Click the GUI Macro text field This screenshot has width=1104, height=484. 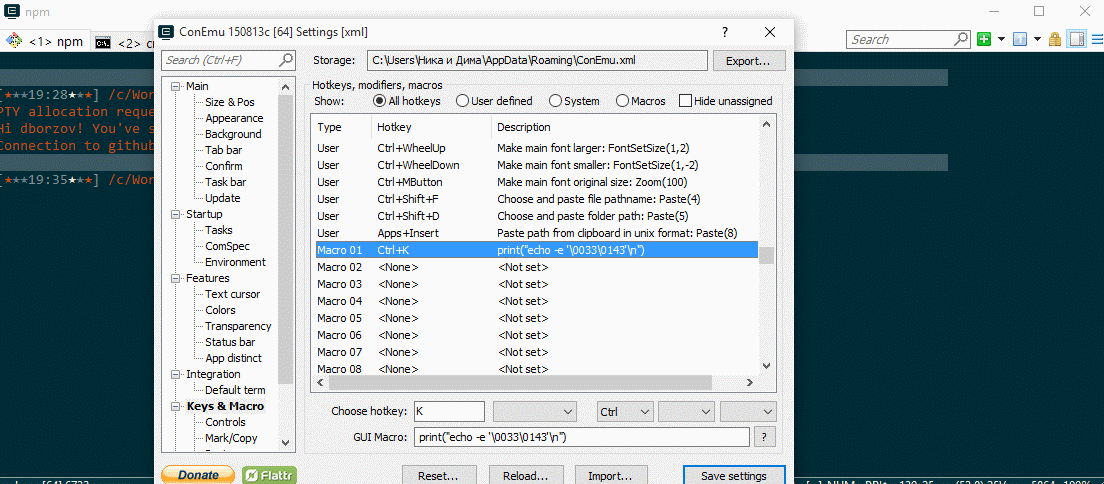[x=582, y=437]
